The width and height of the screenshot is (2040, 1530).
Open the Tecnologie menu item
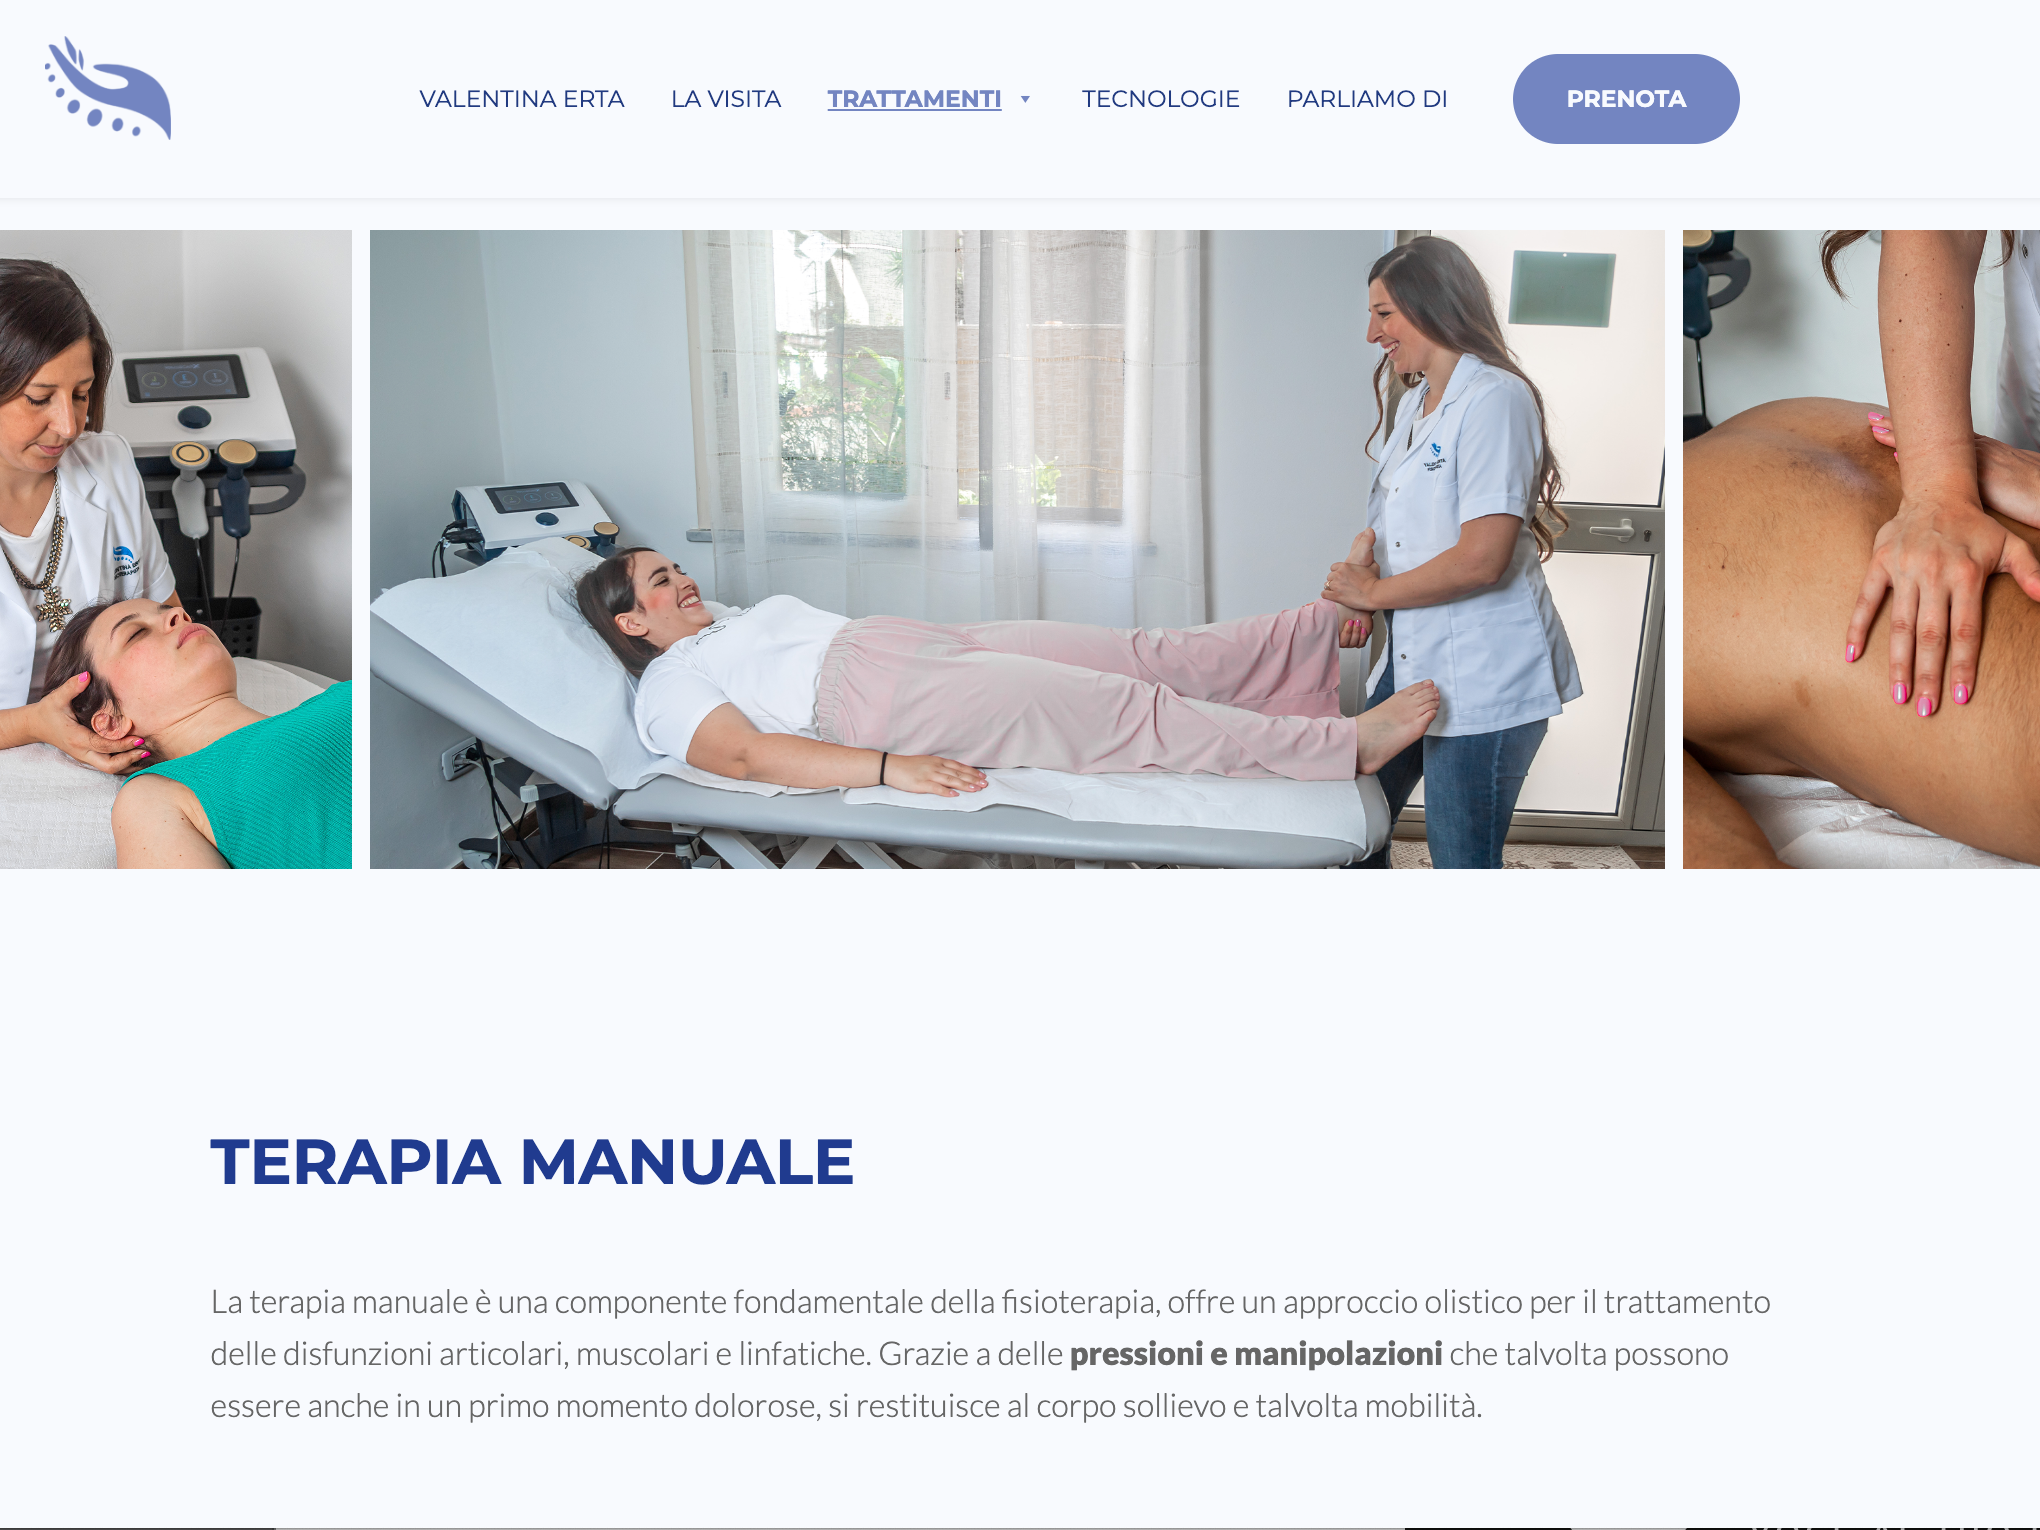[x=1161, y=99]
